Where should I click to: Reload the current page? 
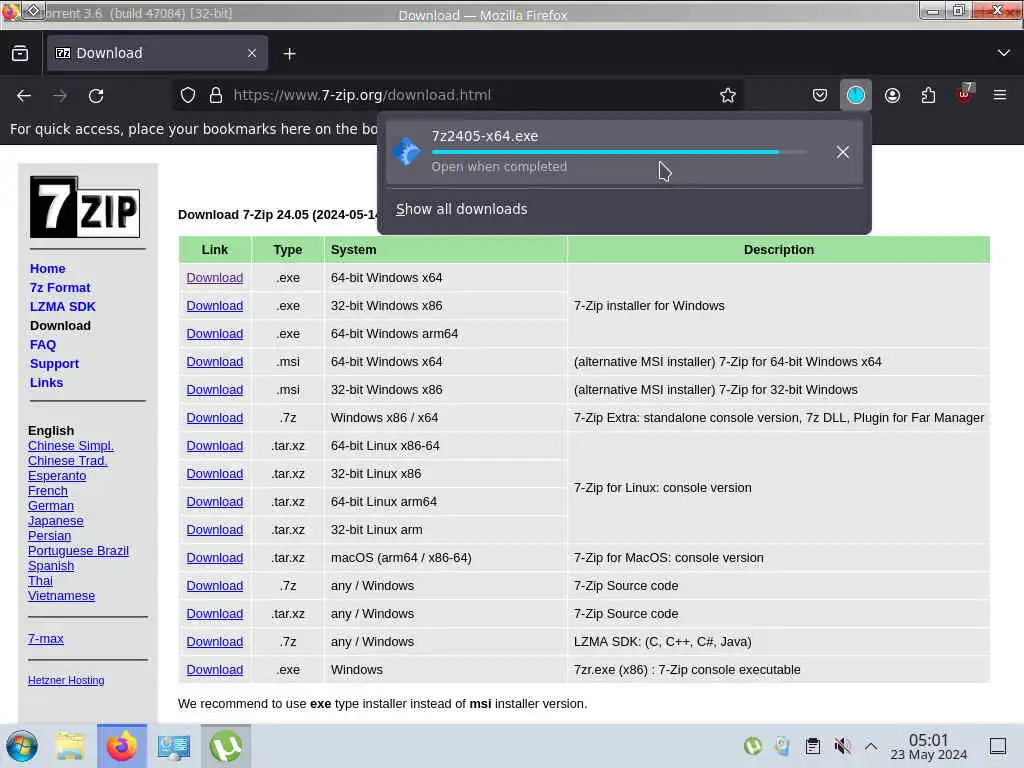(96, 95)
